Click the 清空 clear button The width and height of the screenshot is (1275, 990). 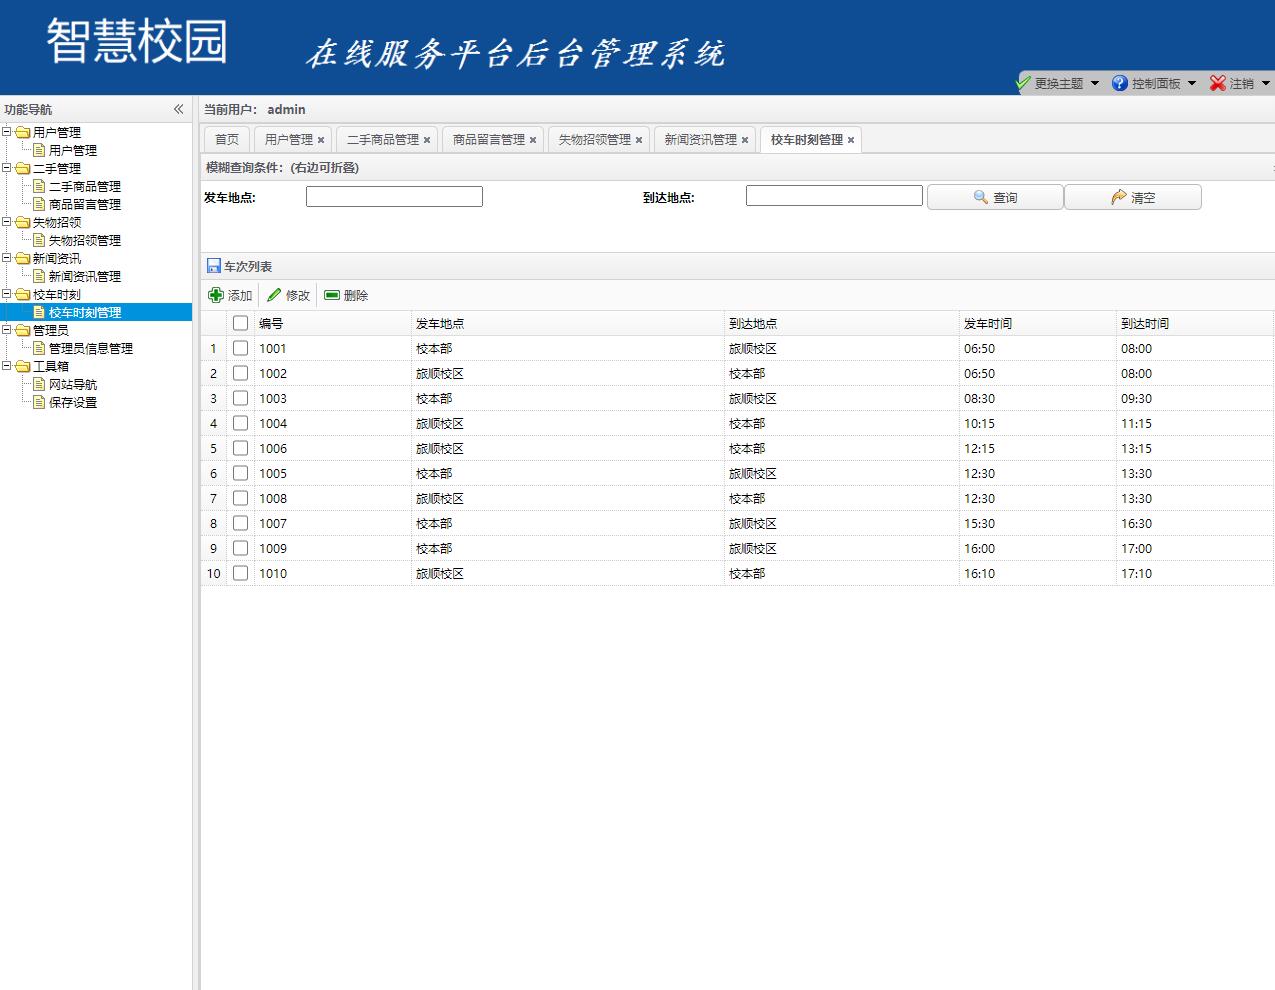[1133, 196]
